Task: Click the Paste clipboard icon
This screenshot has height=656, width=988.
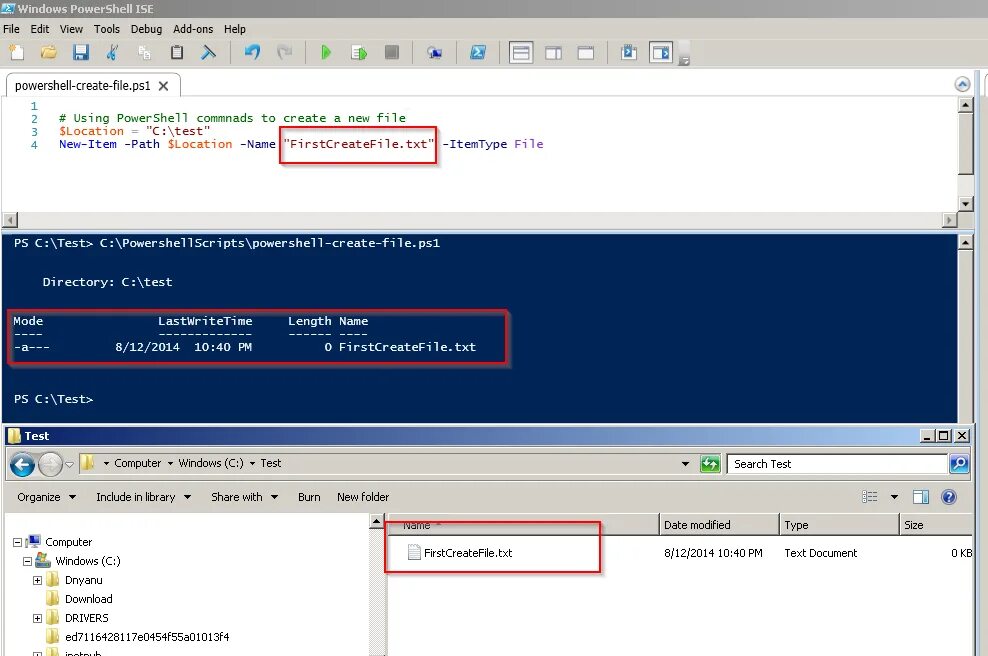Action: point(176,53)
